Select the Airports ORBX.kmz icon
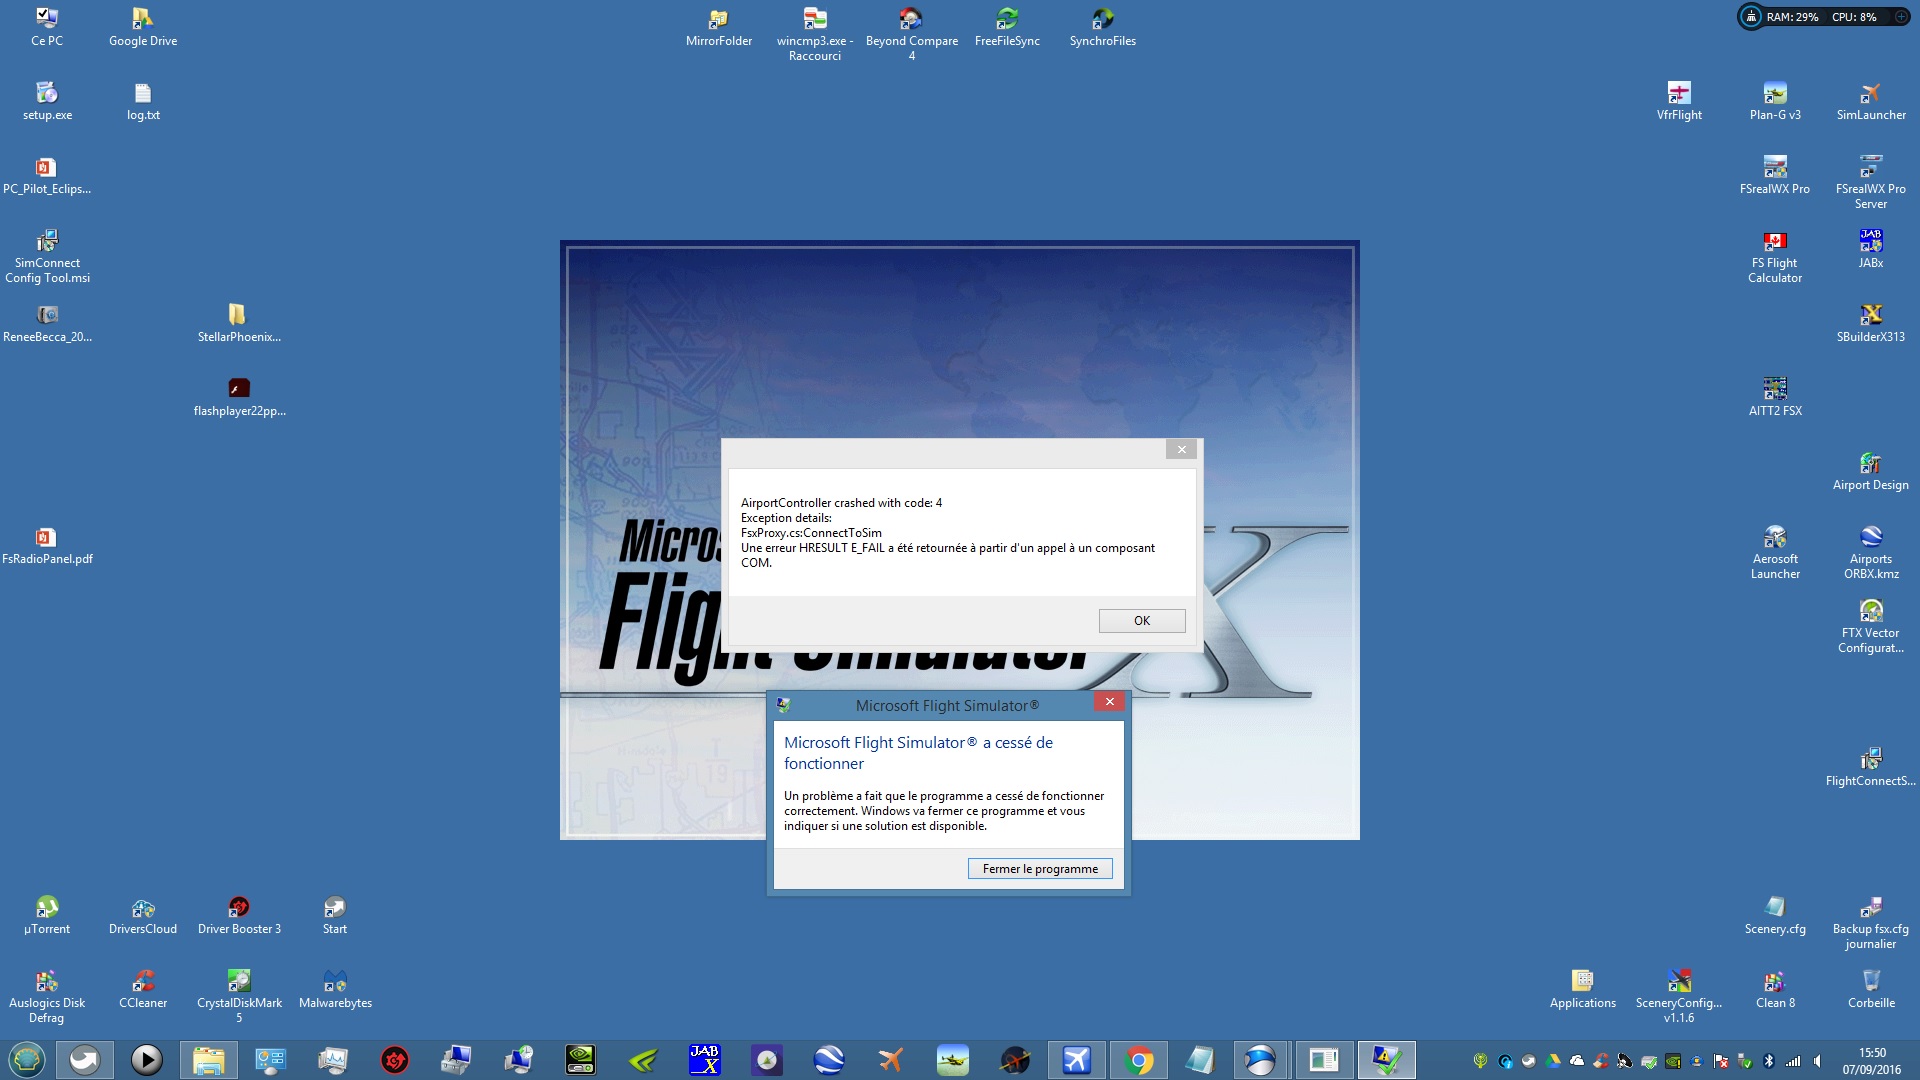Viewport: 1920px width, 1080px height. pos(1871,553)
